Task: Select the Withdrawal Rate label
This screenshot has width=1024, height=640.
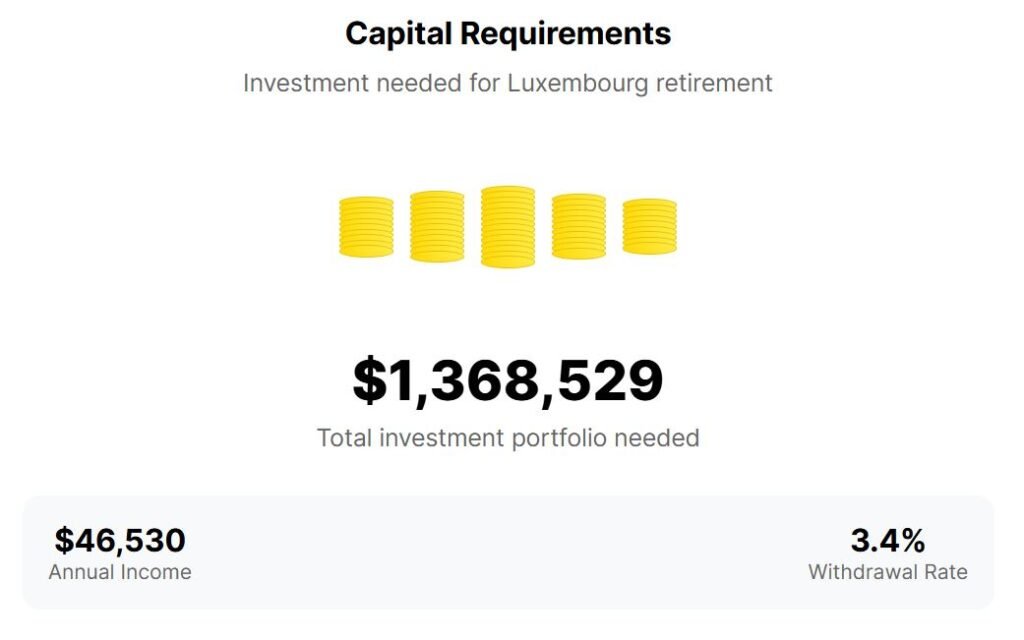Action: (888, 573)
